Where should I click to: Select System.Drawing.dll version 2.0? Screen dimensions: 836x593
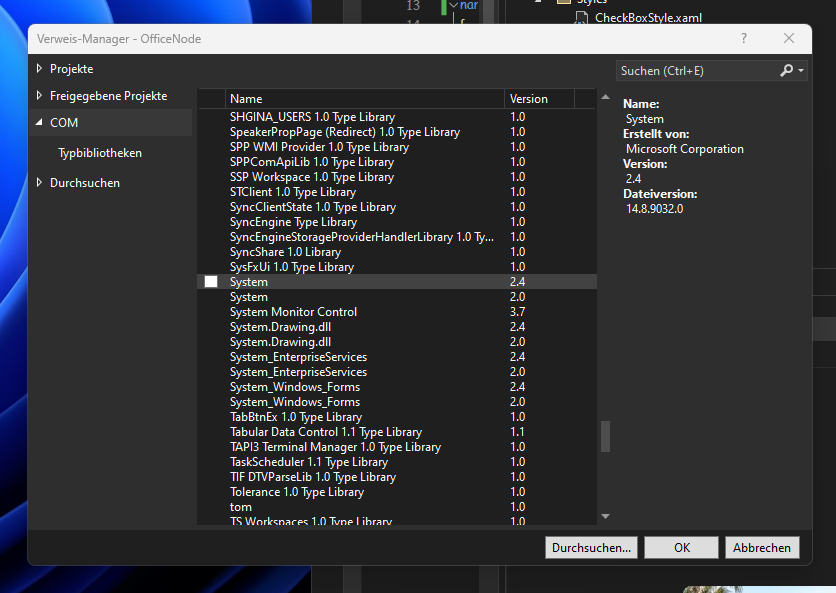(x=397, y=341)
